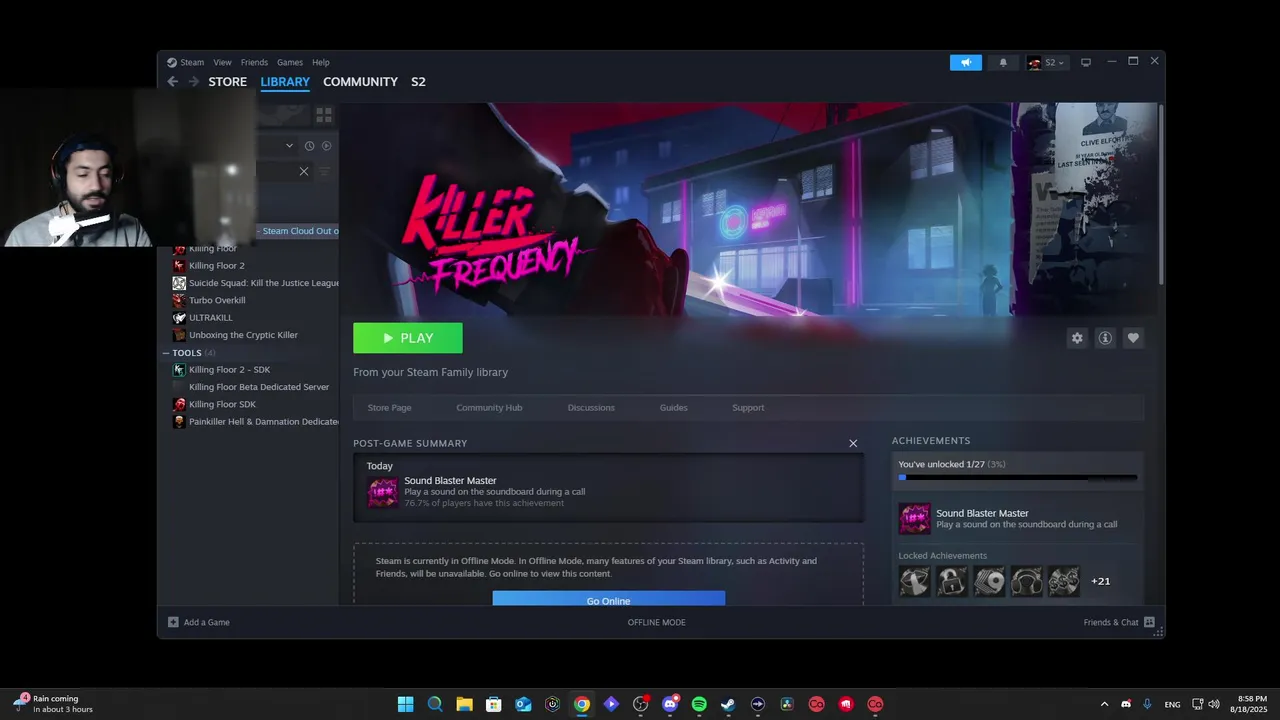
Task: View the locked dollar-signs achievement icon
Action: pyautogui.click(x=1063, y=581)
